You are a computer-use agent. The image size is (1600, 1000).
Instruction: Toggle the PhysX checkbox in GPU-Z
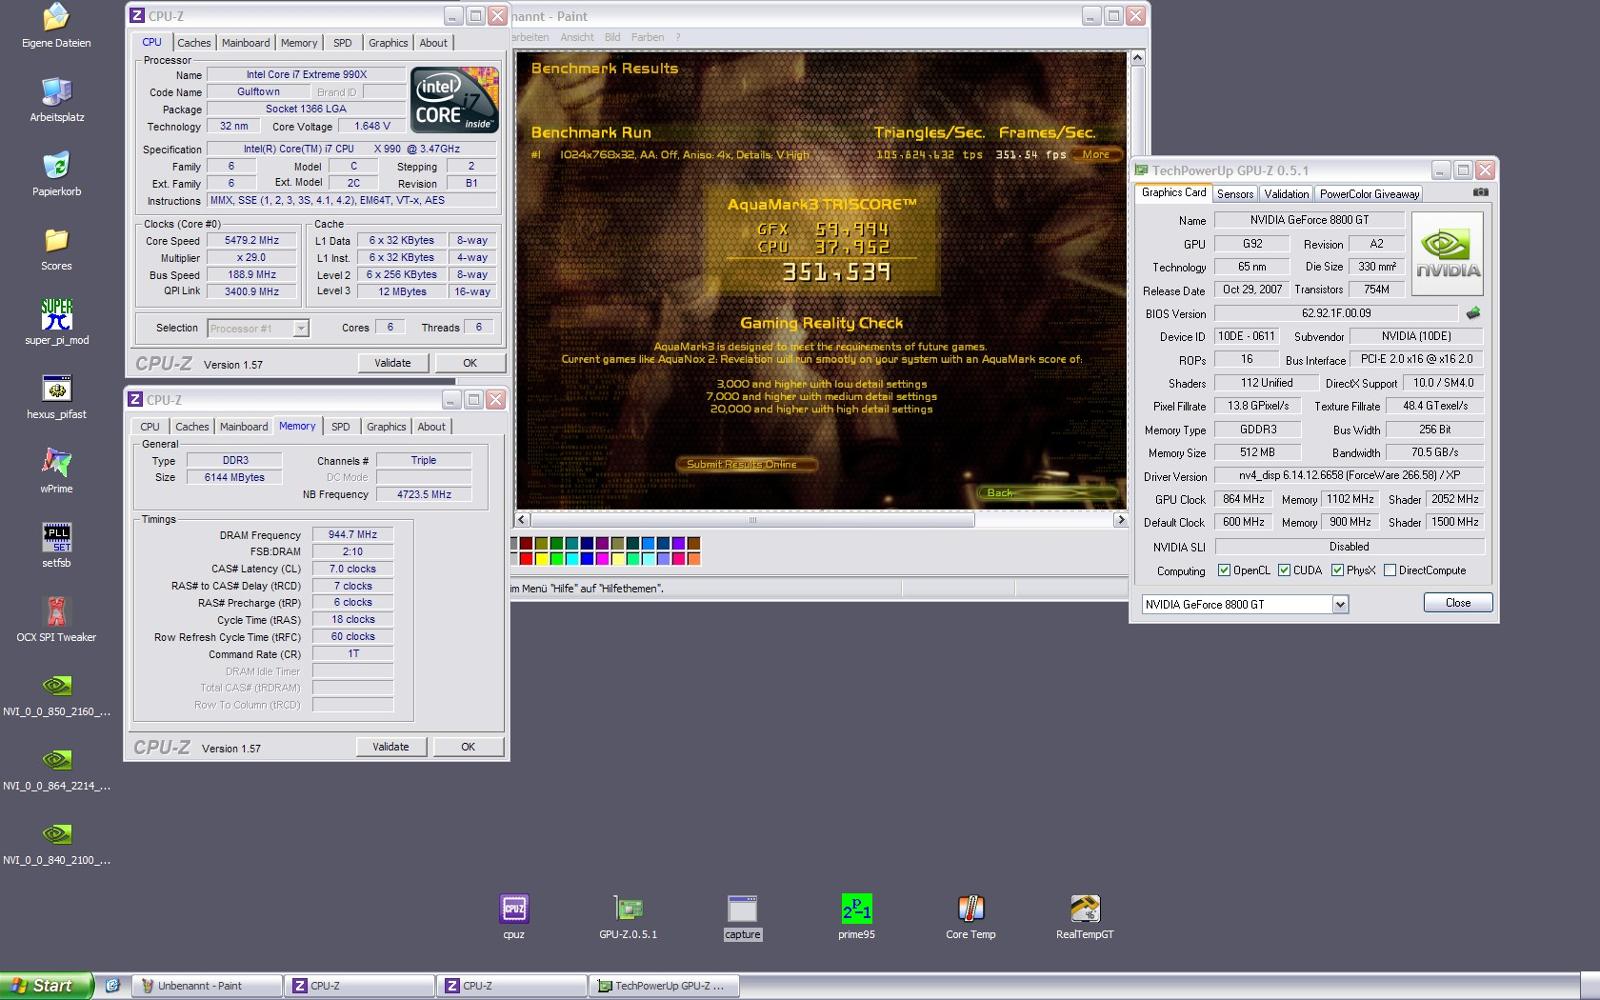click(x=1337, y=570)
